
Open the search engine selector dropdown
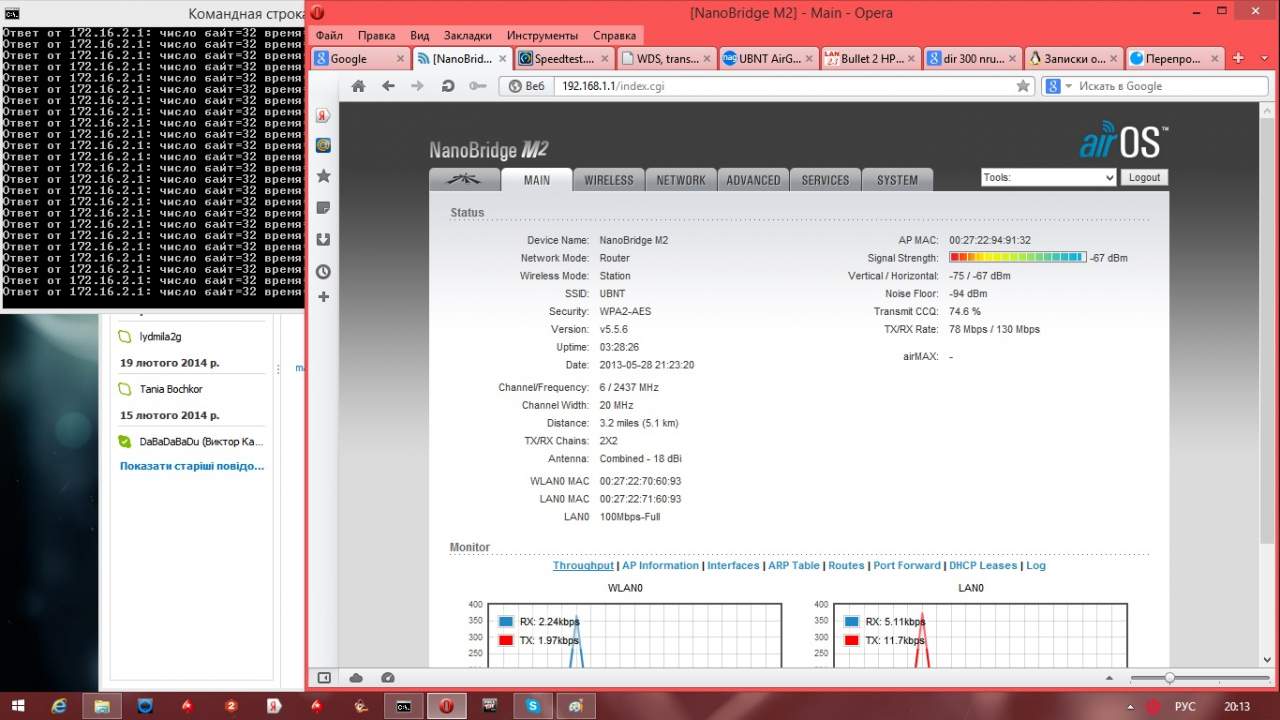click(x=1057, y=86)
